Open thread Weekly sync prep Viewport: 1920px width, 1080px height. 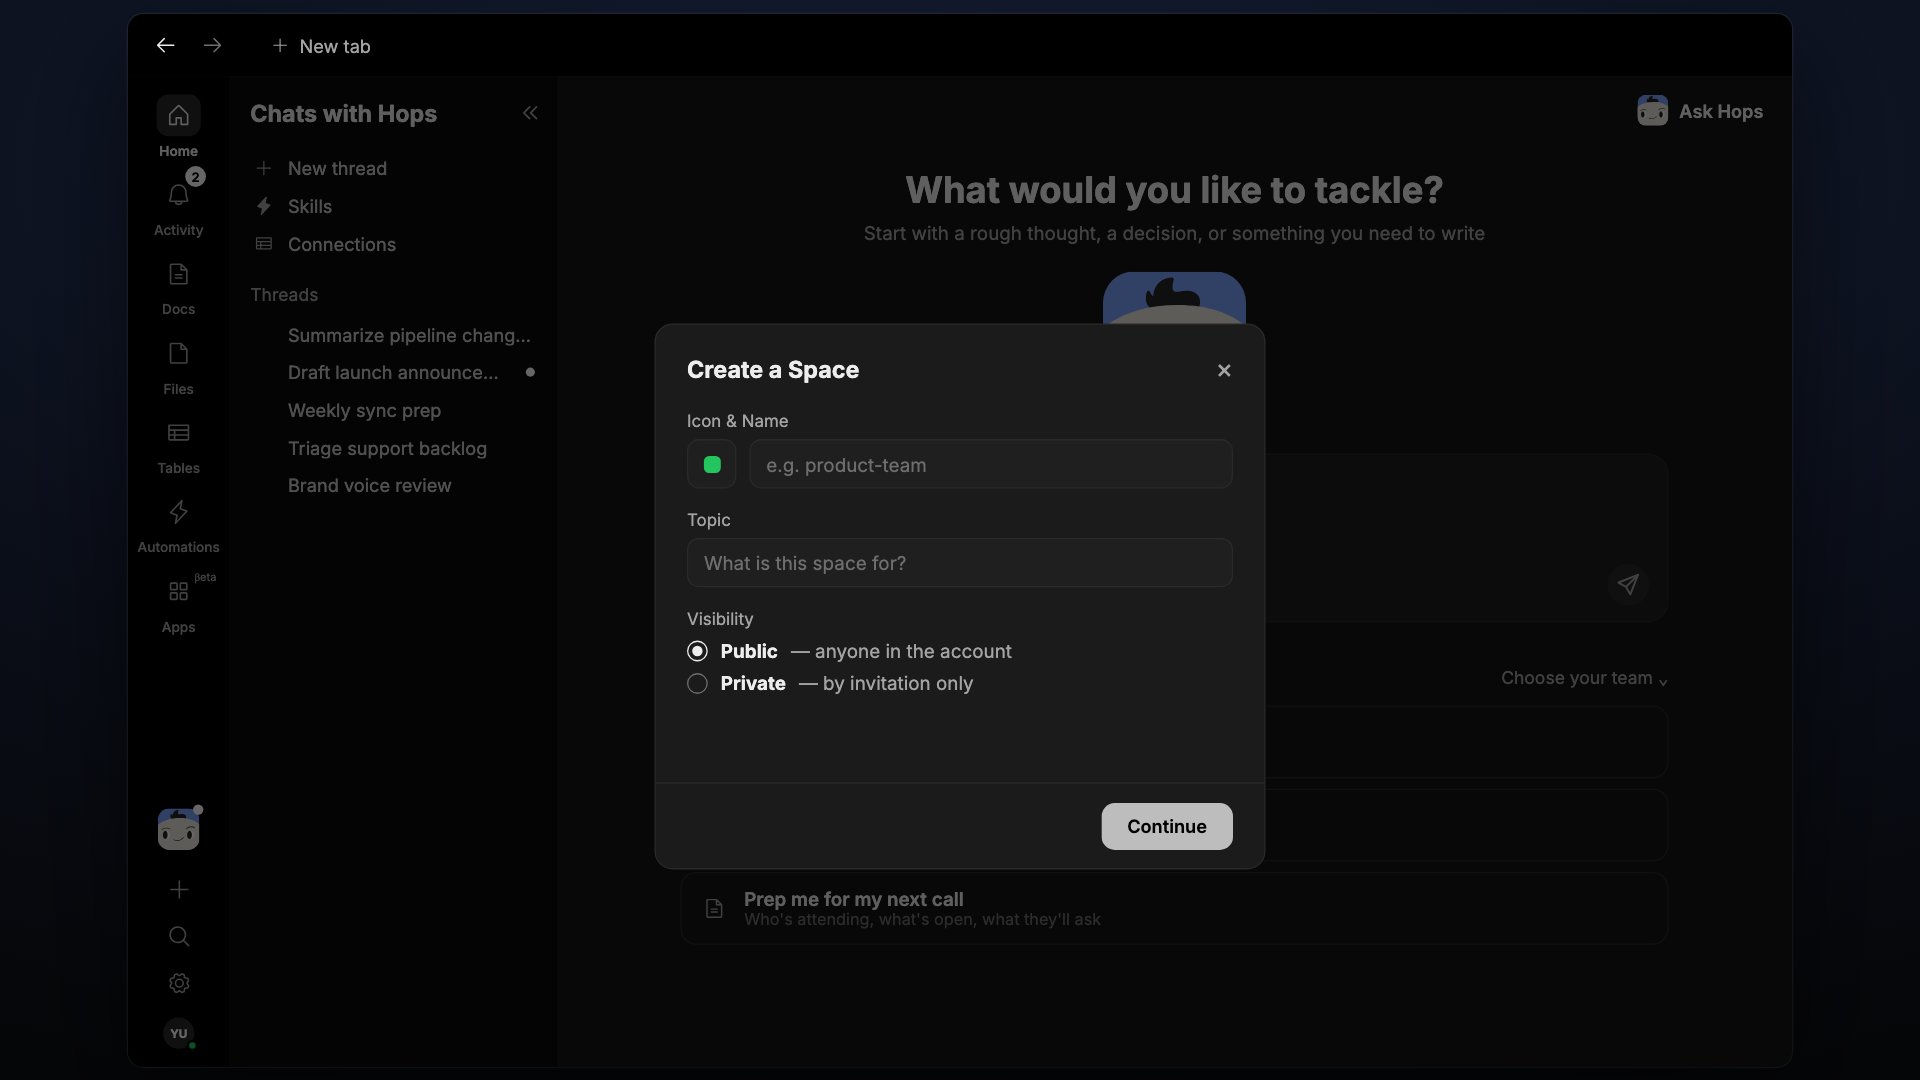[364, 411]
